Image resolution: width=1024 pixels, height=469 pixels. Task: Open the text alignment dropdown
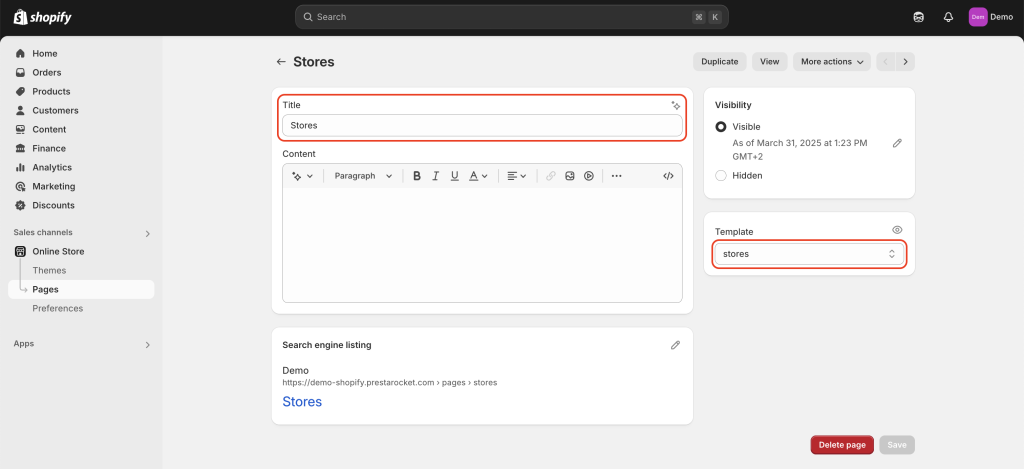point(517,176)
